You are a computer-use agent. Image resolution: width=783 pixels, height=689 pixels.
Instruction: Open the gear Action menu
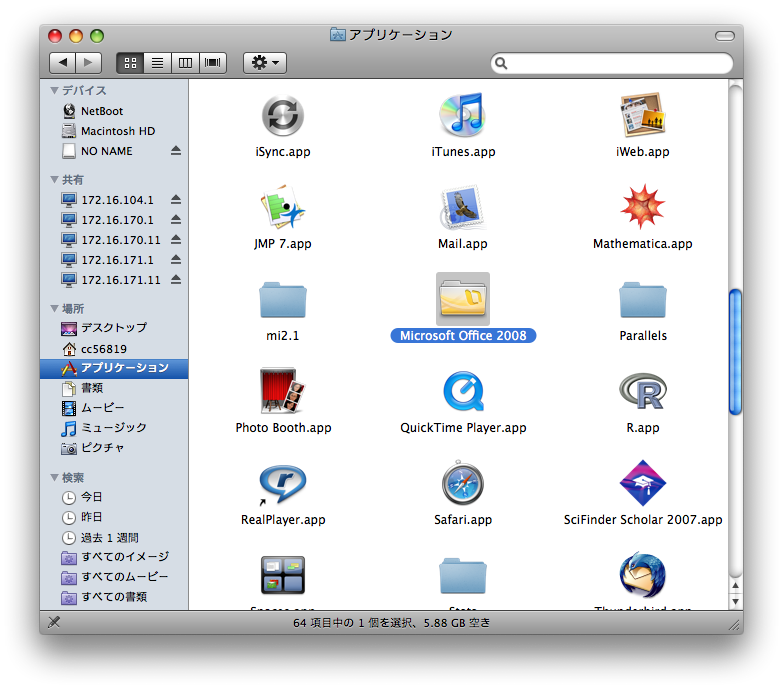(x=265, y=63)
